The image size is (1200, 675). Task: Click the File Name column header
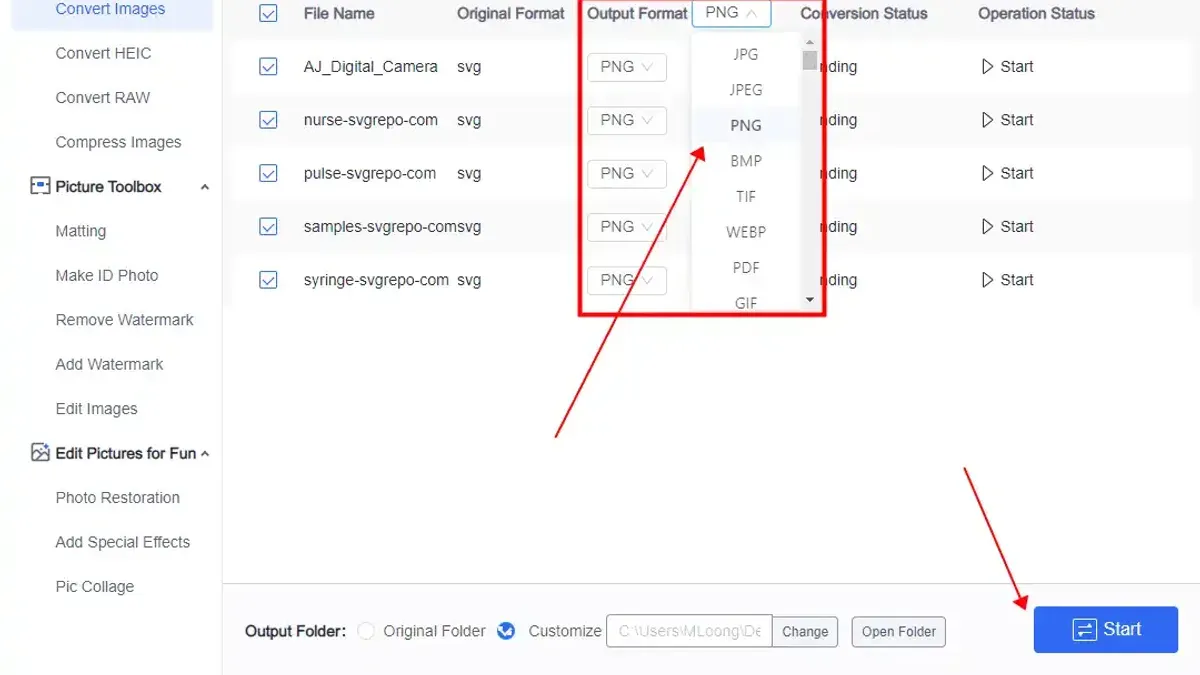(x=339, y=14)
